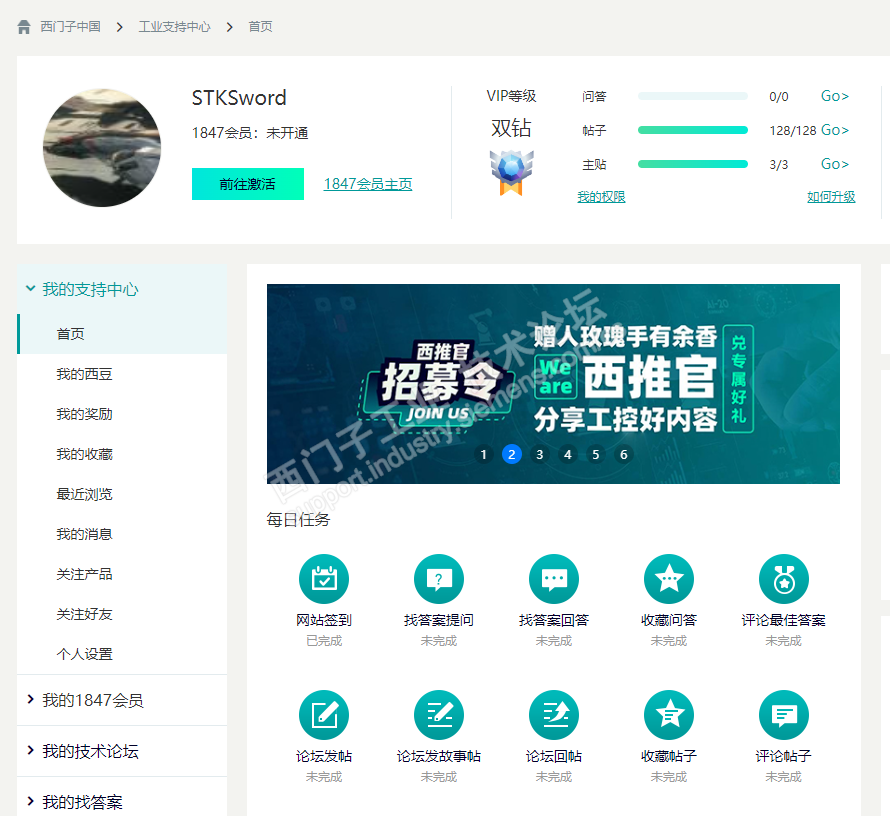Open the 评论最佳答案 medal icon
The image size is (890, 816).
pyautogui.click(x=784, y=579)
